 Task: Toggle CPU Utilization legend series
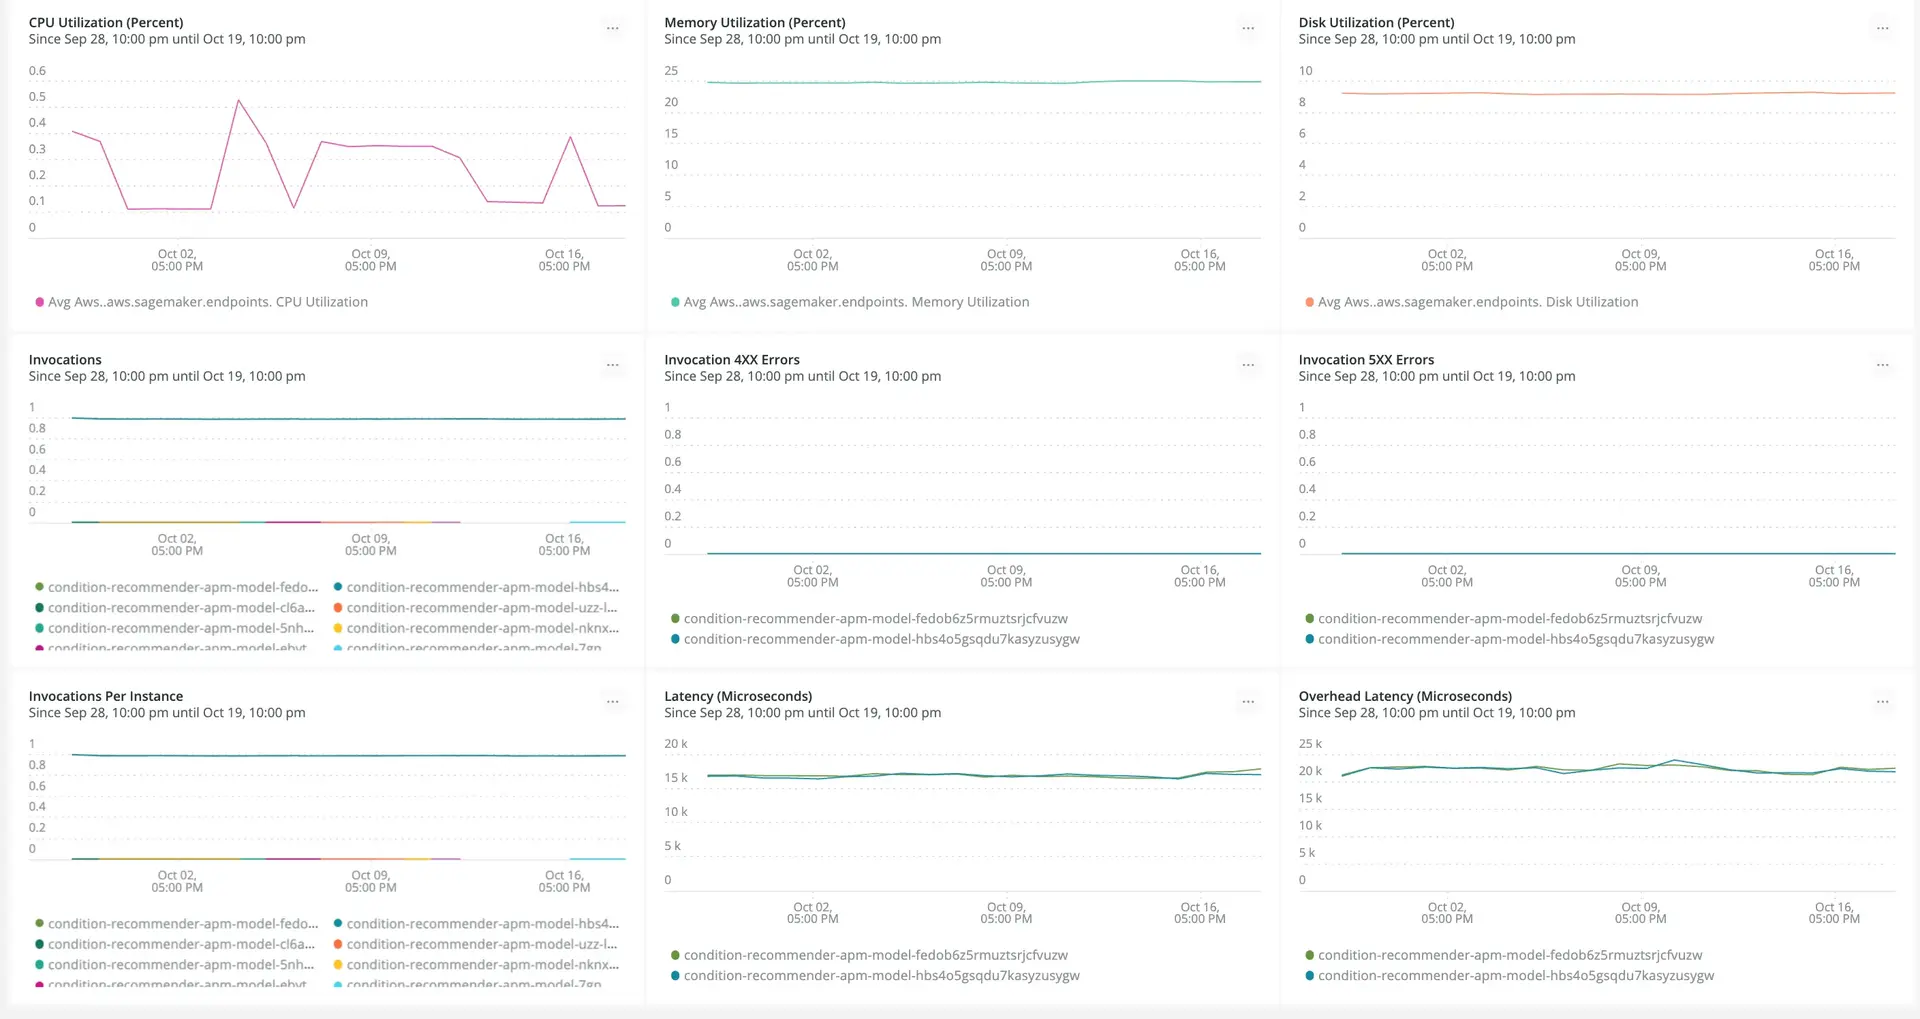[x=207, y=302]
